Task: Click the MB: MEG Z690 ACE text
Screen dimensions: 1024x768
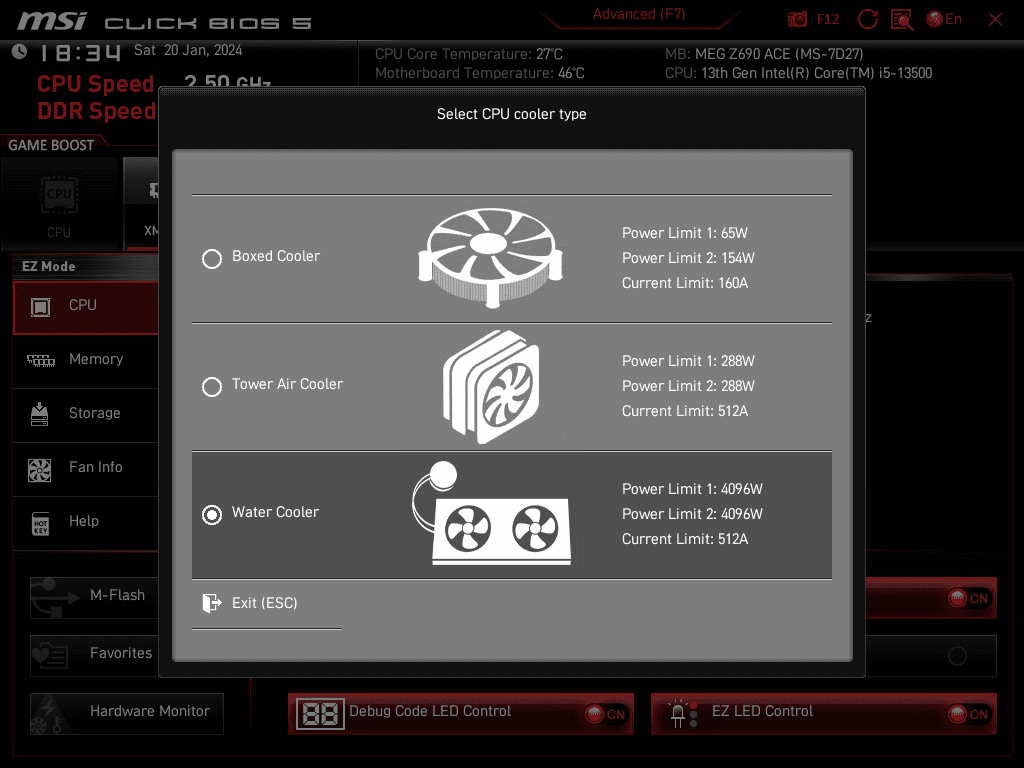Action: pyautogui.click(x=764, y=54)
